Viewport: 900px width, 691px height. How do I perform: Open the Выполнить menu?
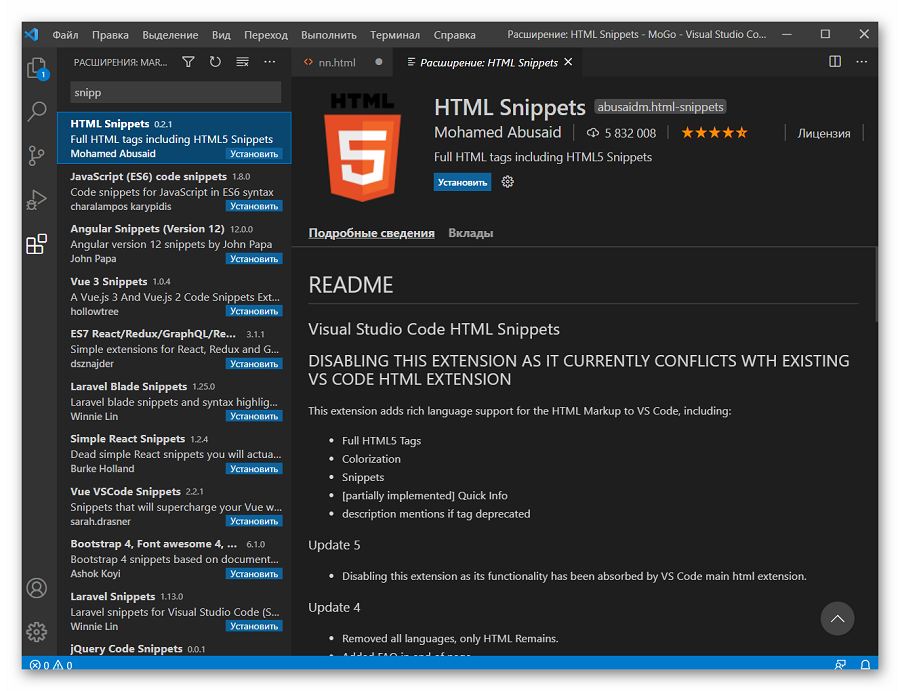click(x=329, y=35)
